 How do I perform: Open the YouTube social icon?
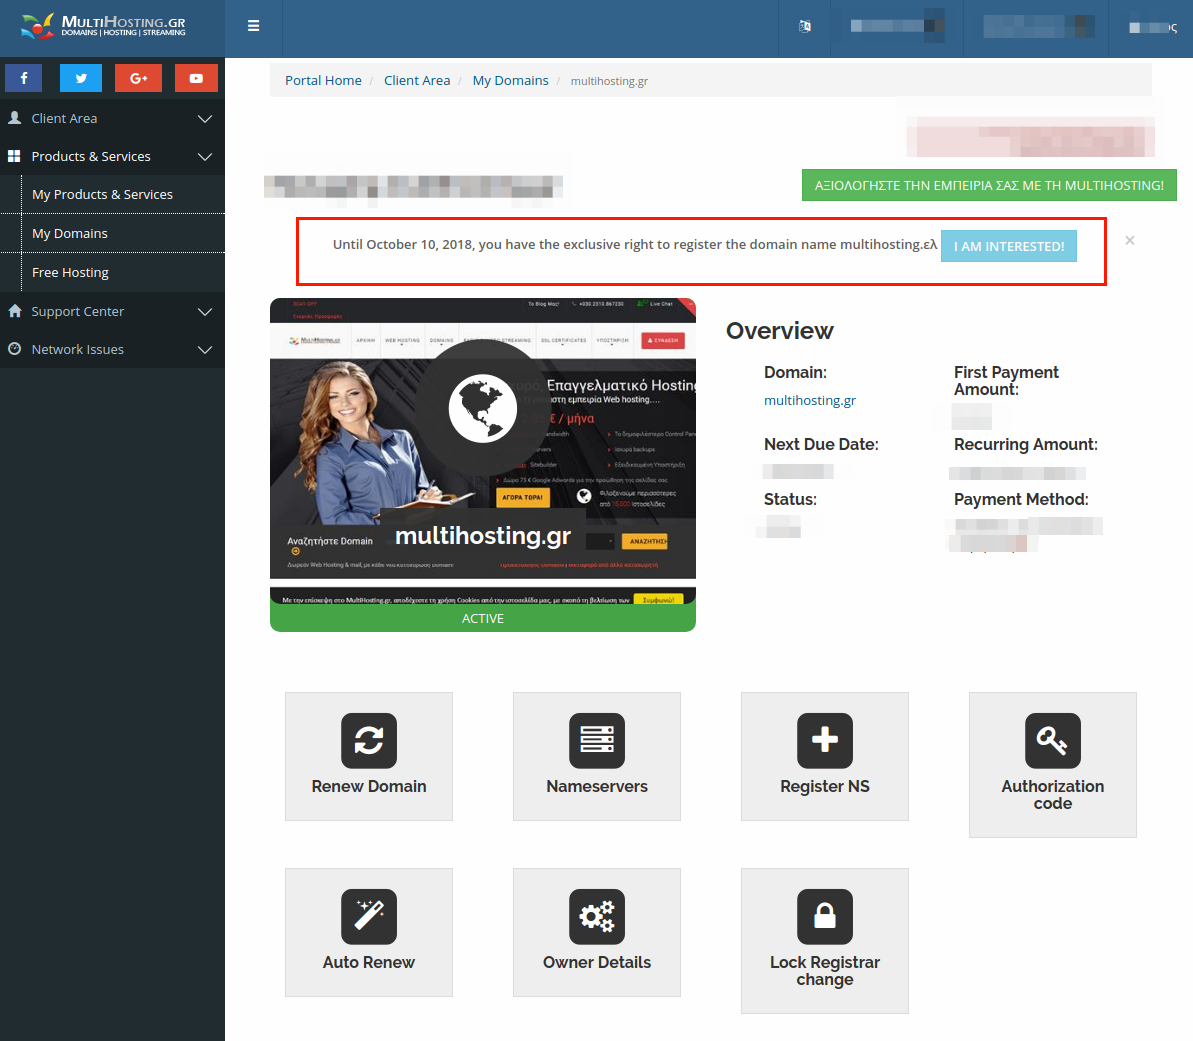(x=196, y=78)
